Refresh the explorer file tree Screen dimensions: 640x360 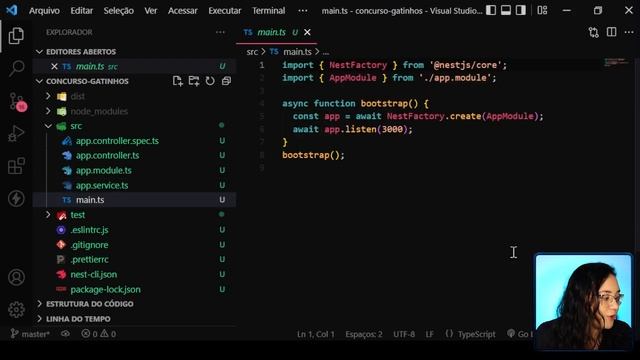pyautogui.click(x=210, y=81)
